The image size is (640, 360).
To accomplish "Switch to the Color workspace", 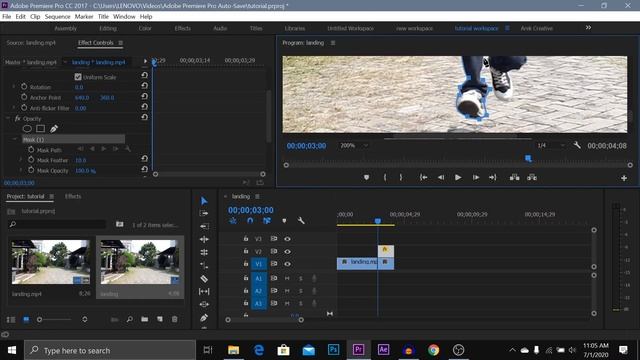I will [145, 28].
